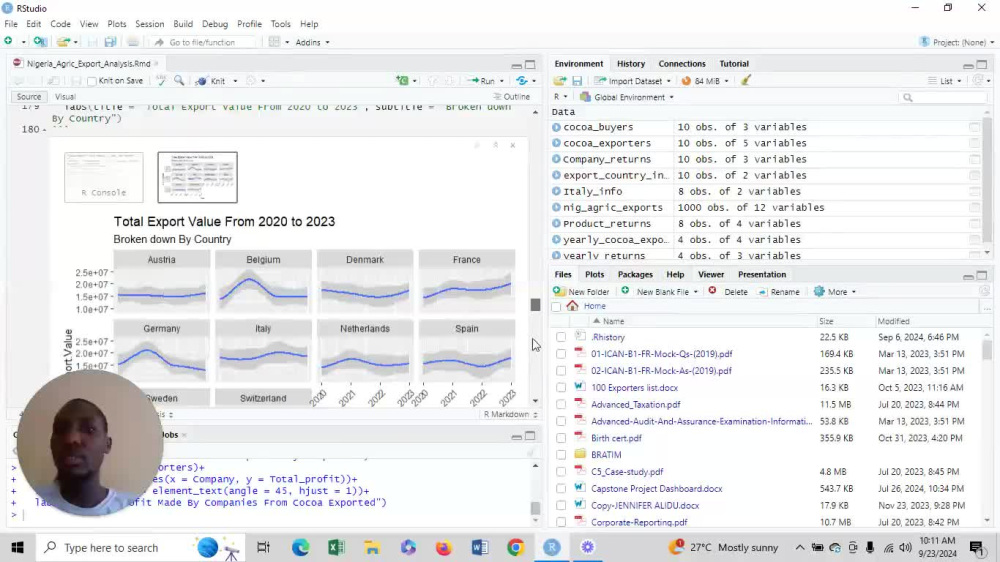The image size is (1000, 562).
Task: Click the Save all documents icon
Action: pyautogui.click(x=110, y=42)
